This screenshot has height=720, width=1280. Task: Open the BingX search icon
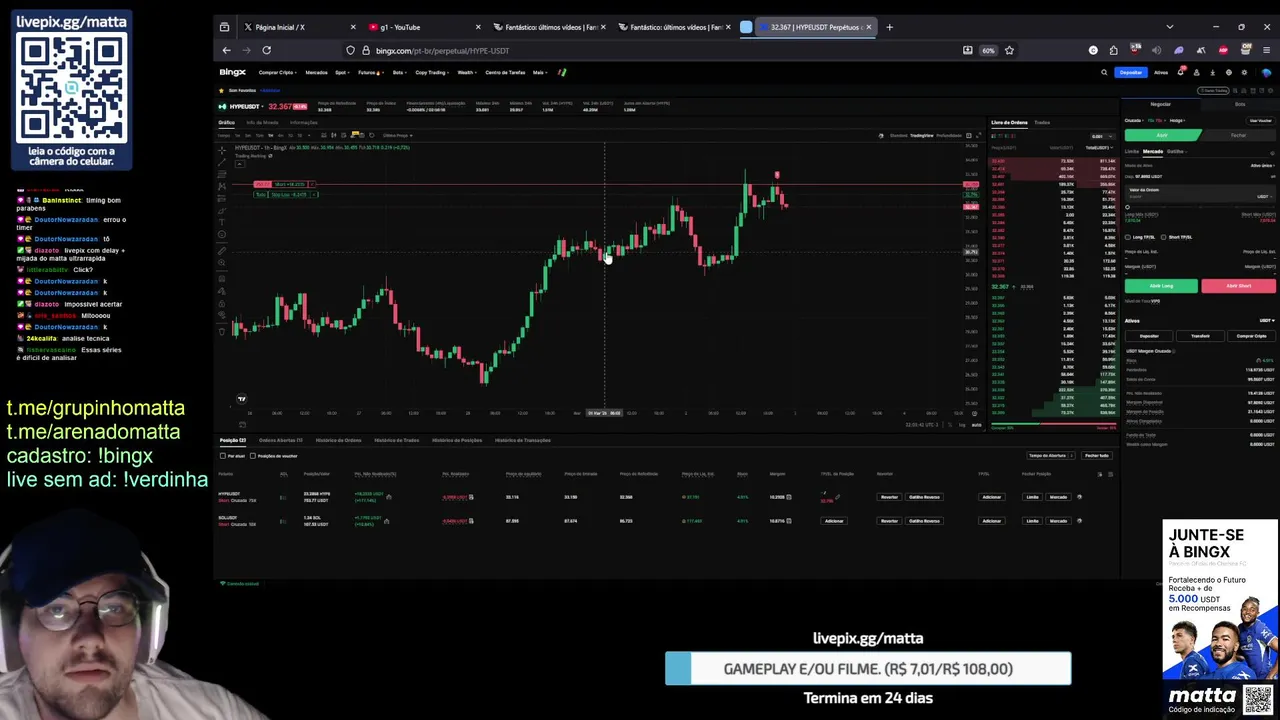1104,72
